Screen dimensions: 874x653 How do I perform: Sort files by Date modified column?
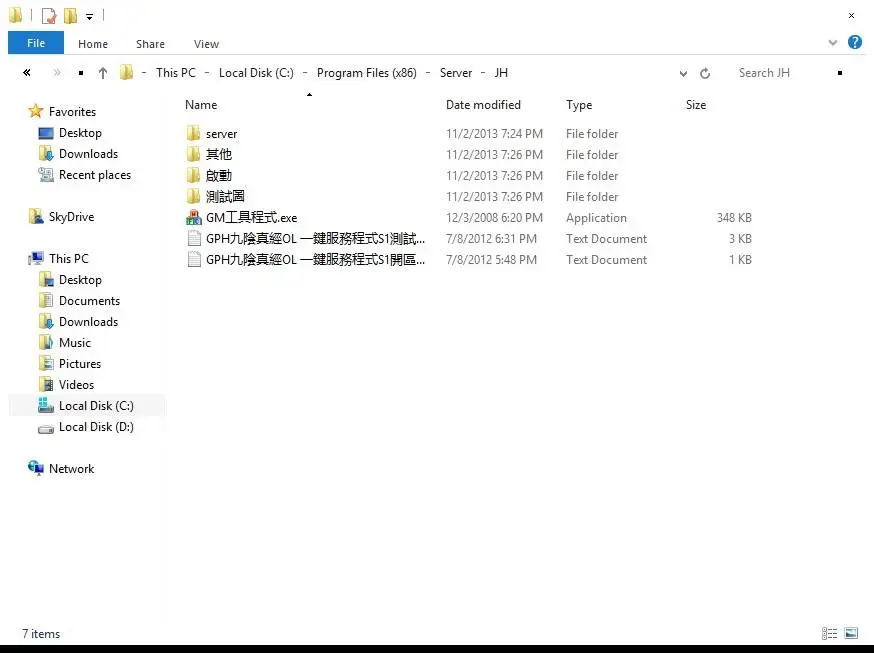click(x=483, y=105)
